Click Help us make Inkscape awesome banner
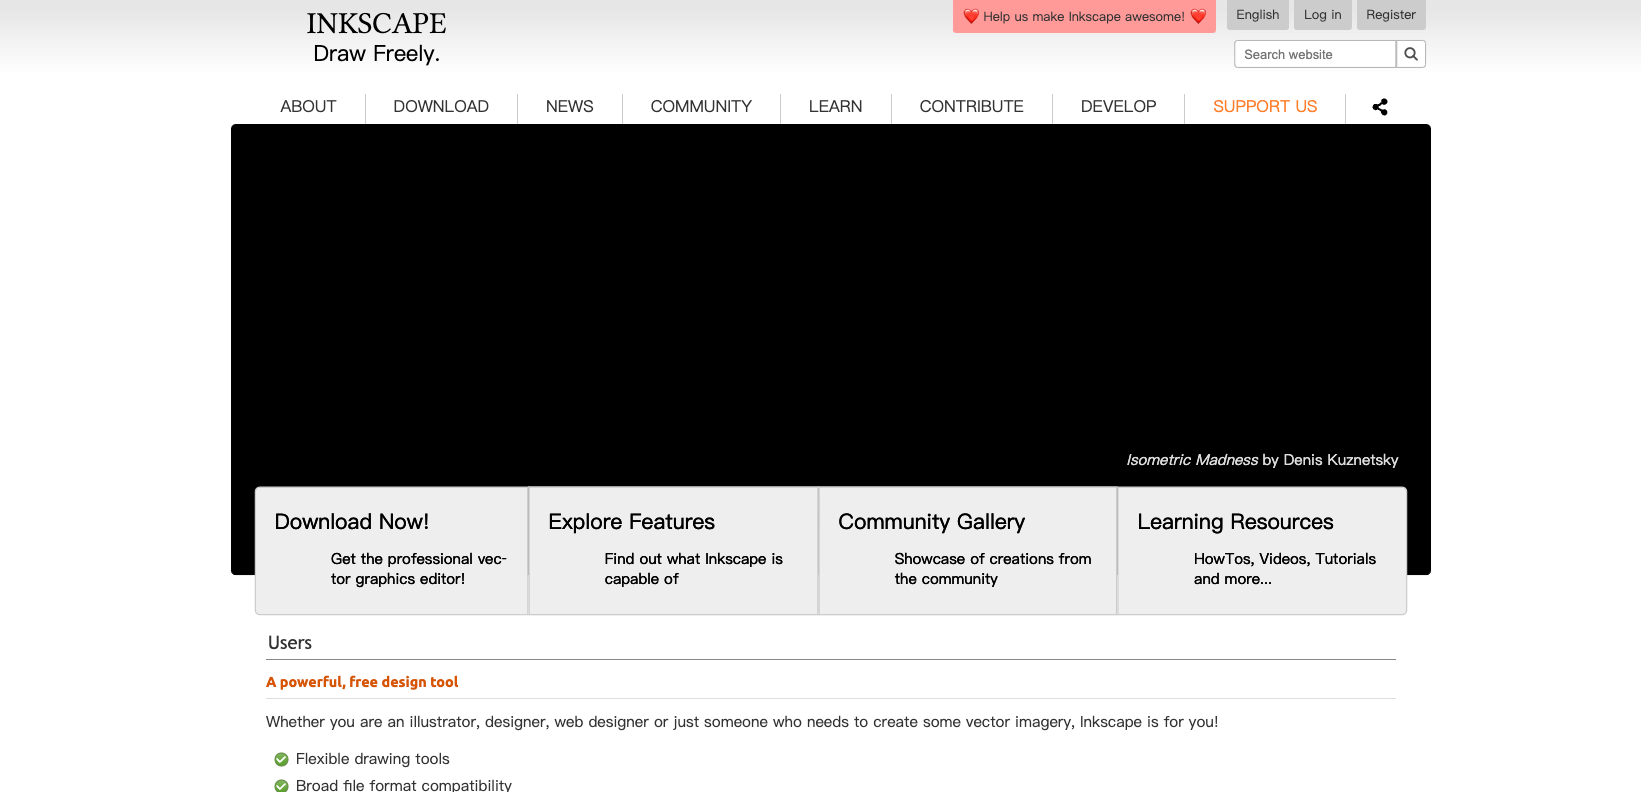Image resolution: width=1641 pixels, height=792 pixels. [x=1084, y=16]
